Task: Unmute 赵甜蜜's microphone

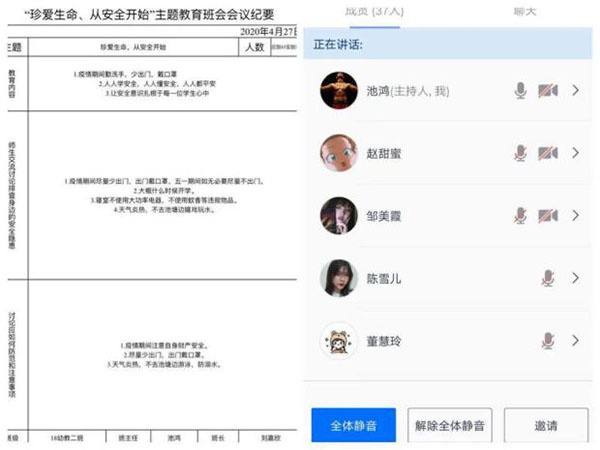Action: (x=520, y=153)
